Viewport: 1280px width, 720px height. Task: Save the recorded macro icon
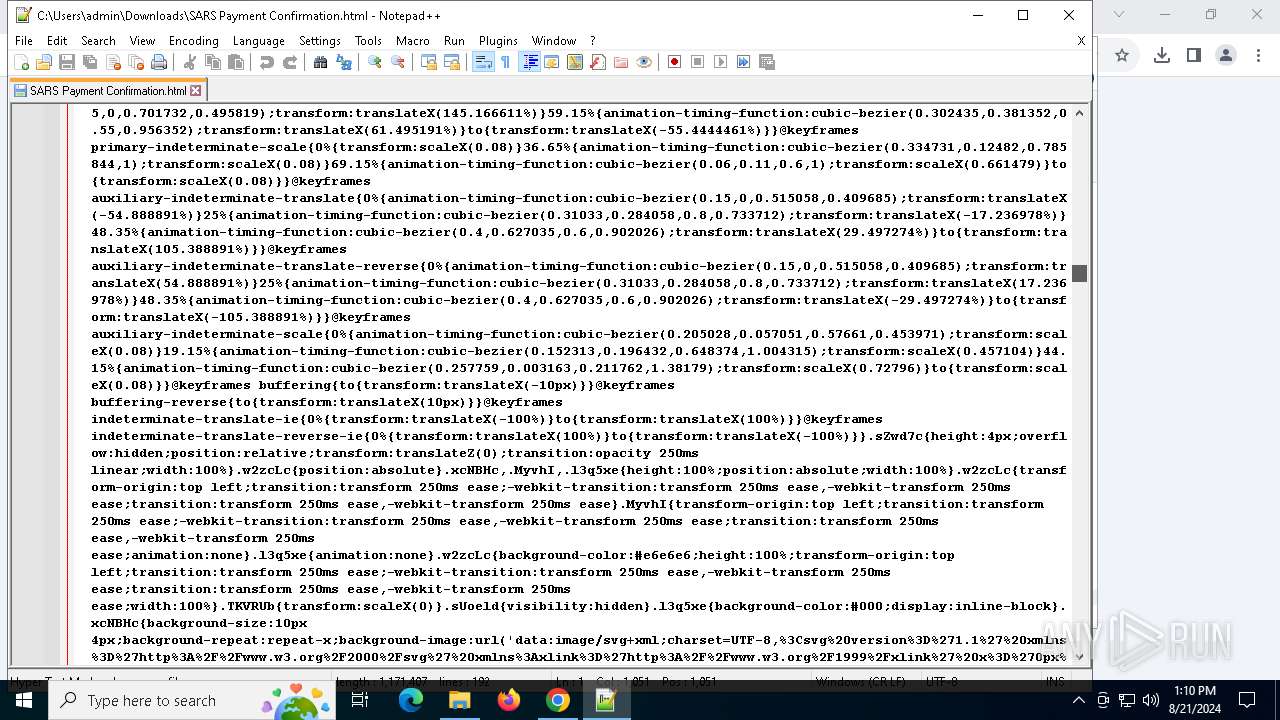tap(767, 62)
